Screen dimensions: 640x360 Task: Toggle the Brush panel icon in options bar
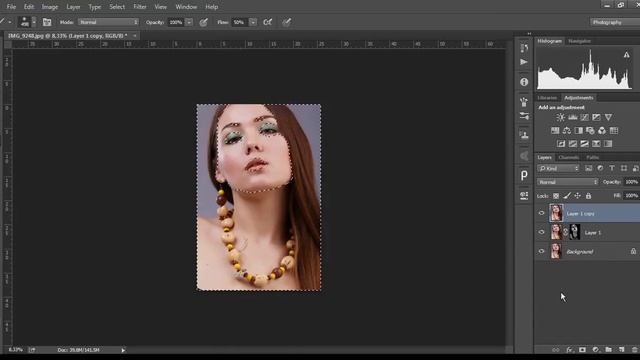pos(47,22)
